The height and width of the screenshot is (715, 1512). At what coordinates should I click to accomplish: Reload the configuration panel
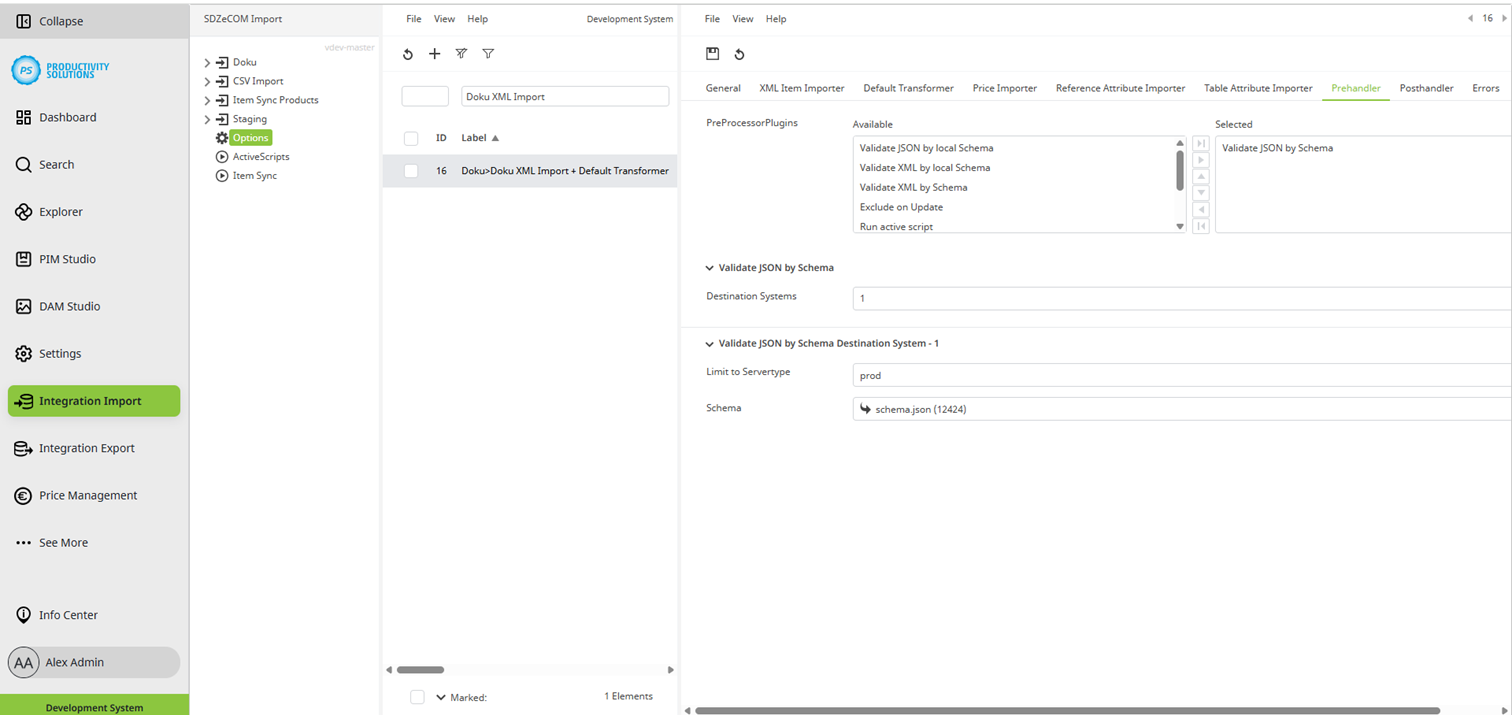pos(739,54)
